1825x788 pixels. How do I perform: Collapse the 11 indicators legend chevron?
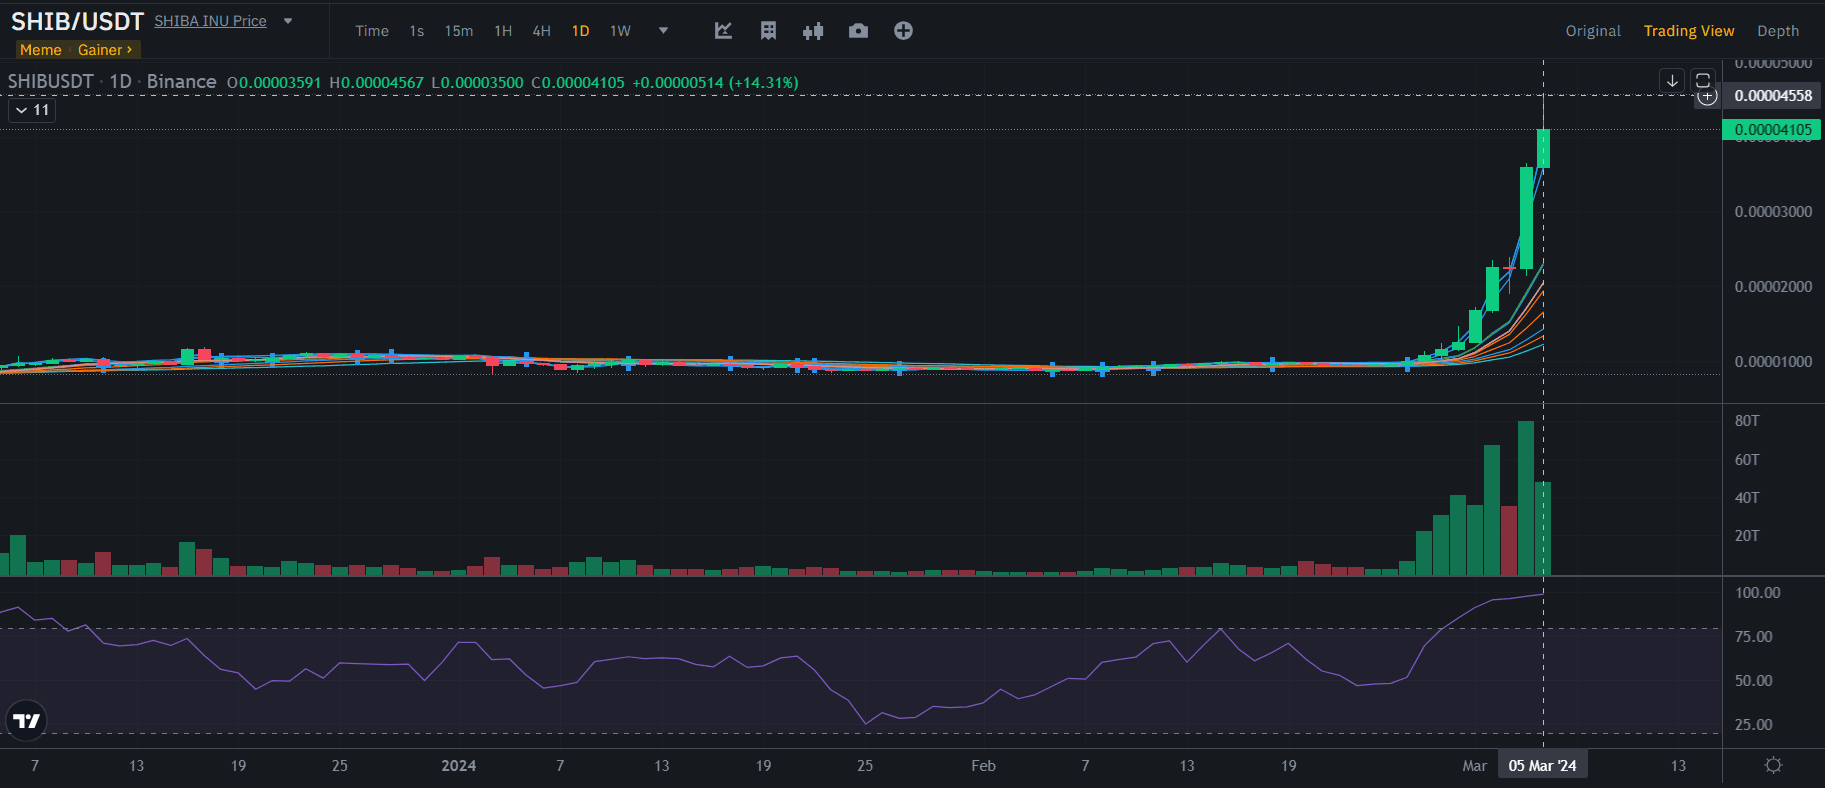(21, 110)
